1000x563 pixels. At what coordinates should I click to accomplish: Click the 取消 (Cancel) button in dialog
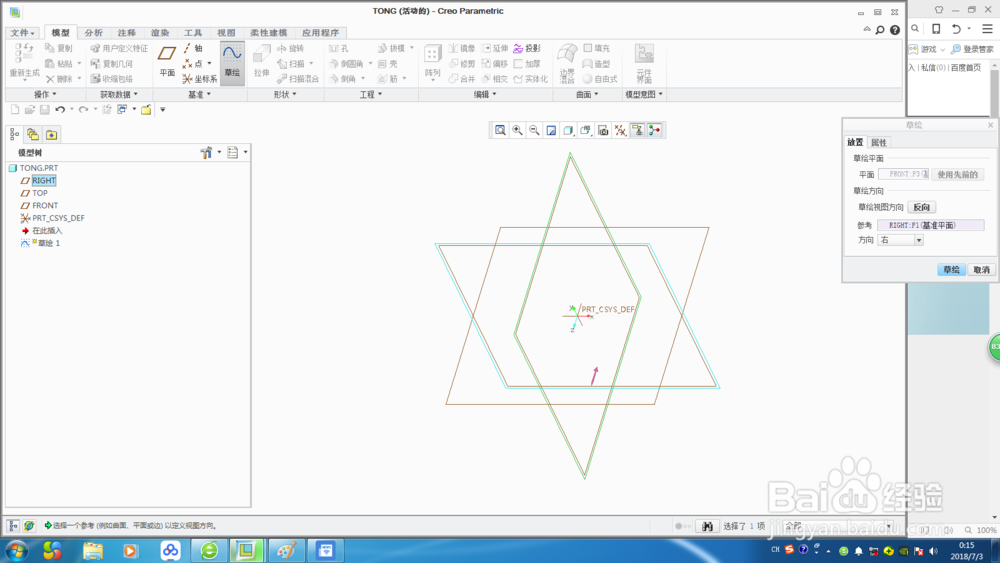[982, 270]
